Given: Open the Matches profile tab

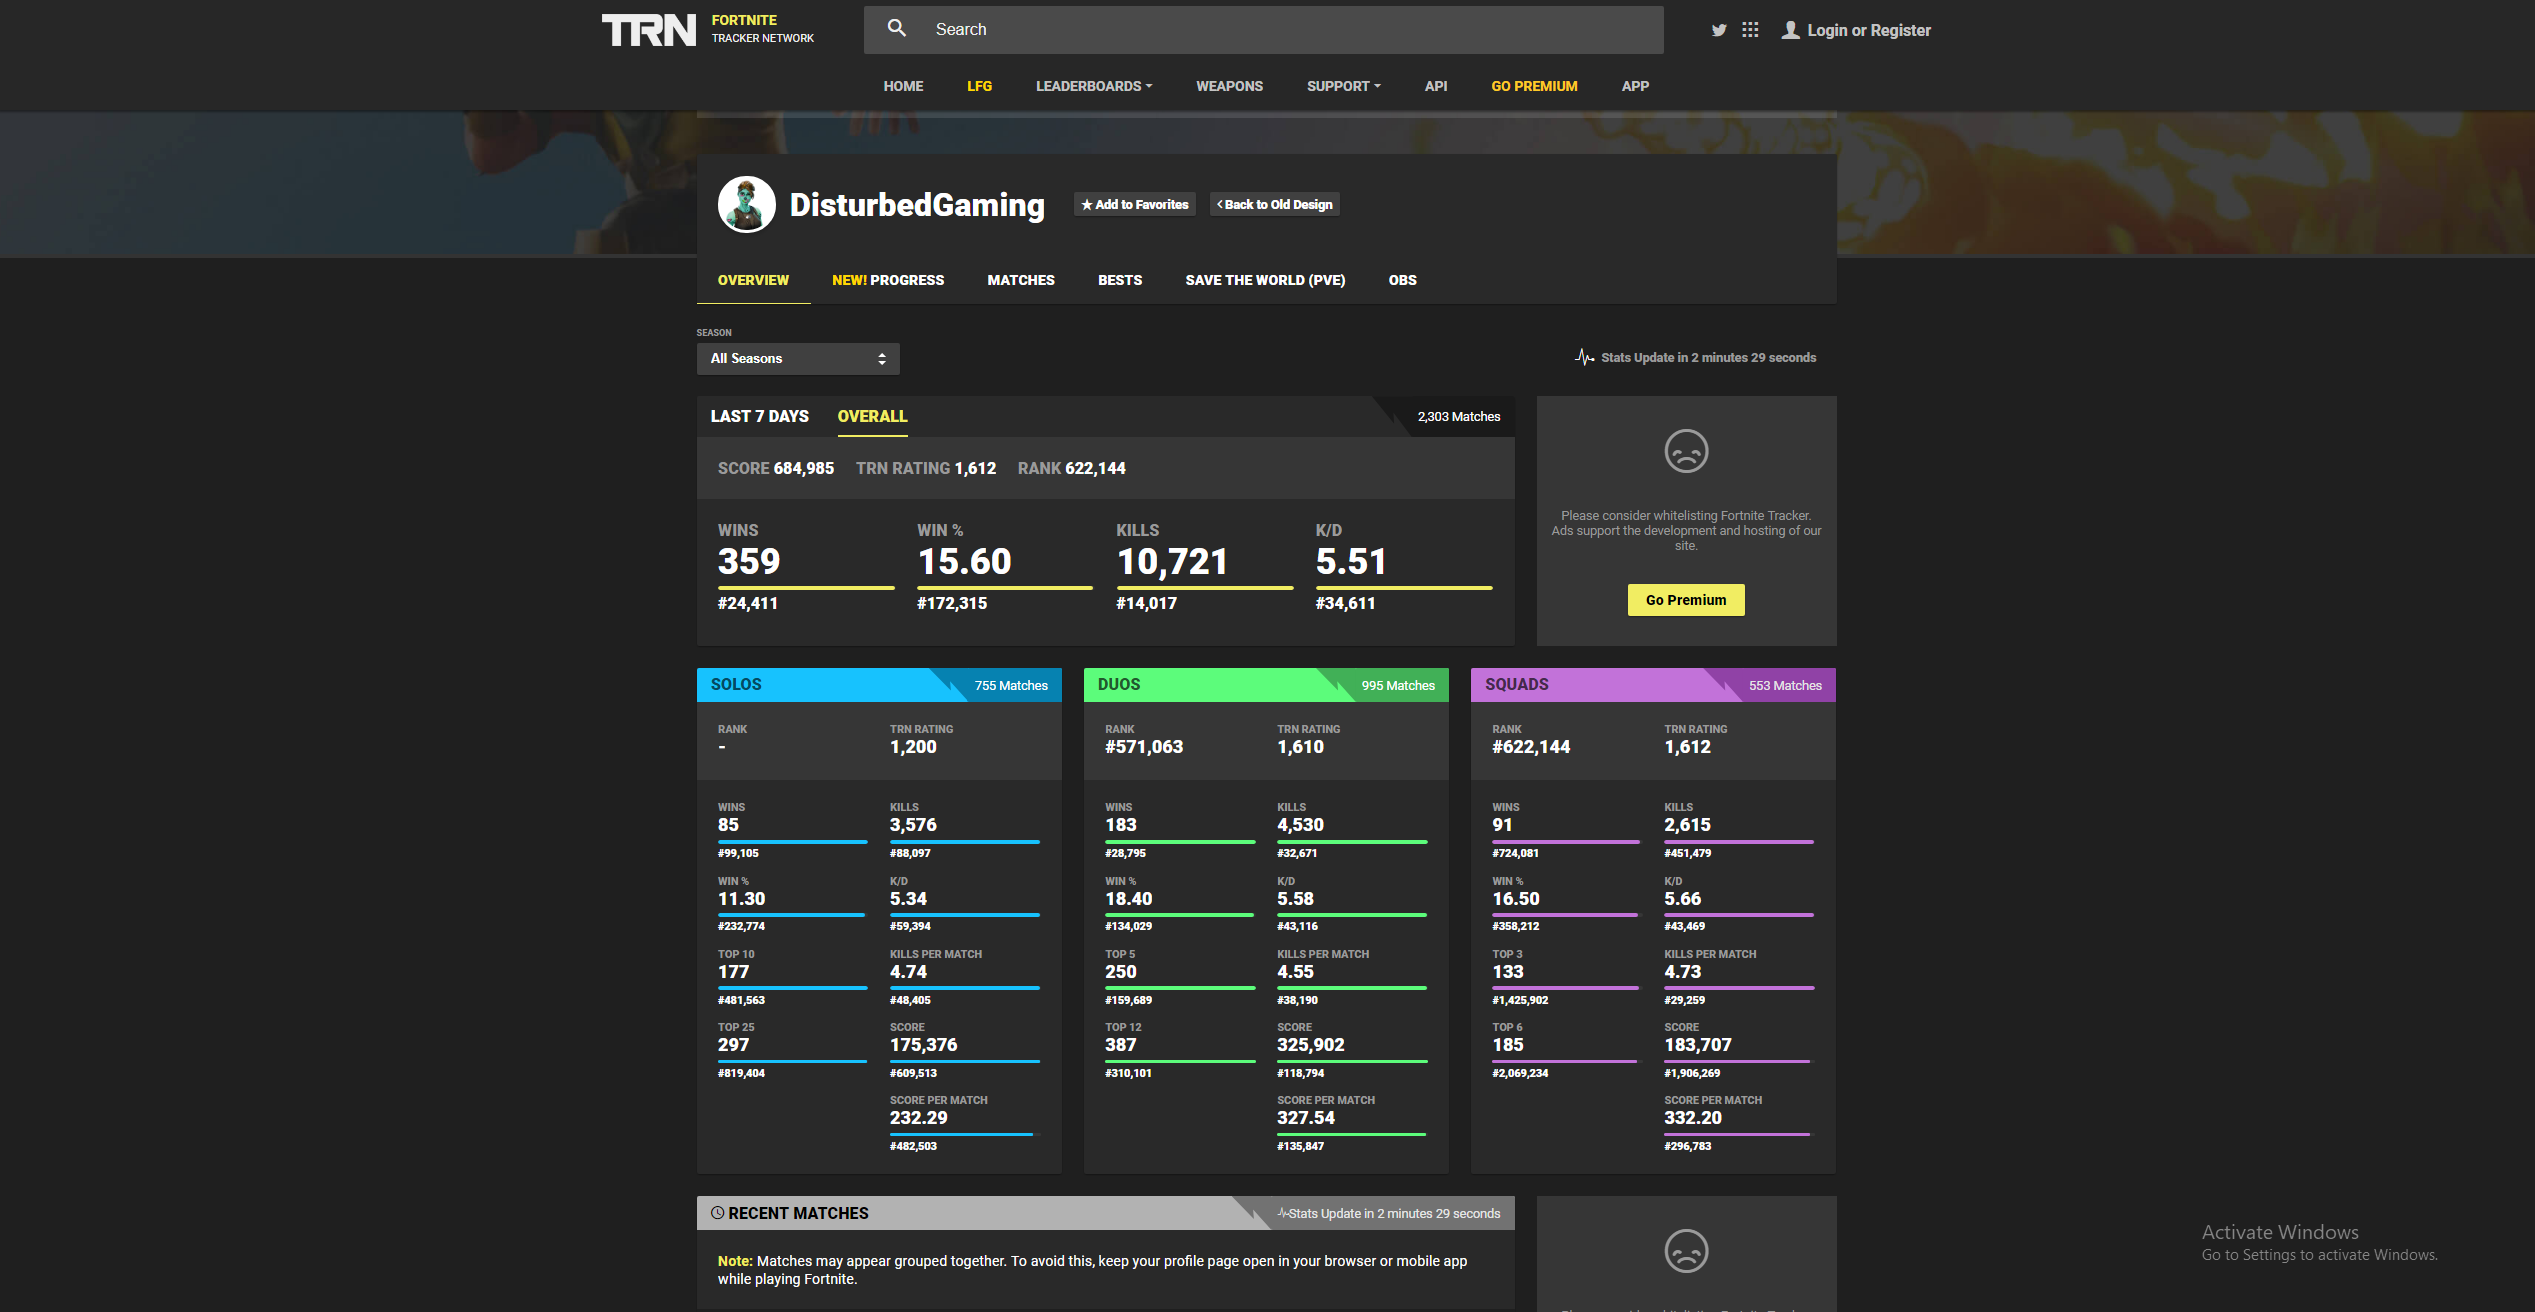Looking at the screenshot, I should pyautogui.click(x=1020, y=280).
